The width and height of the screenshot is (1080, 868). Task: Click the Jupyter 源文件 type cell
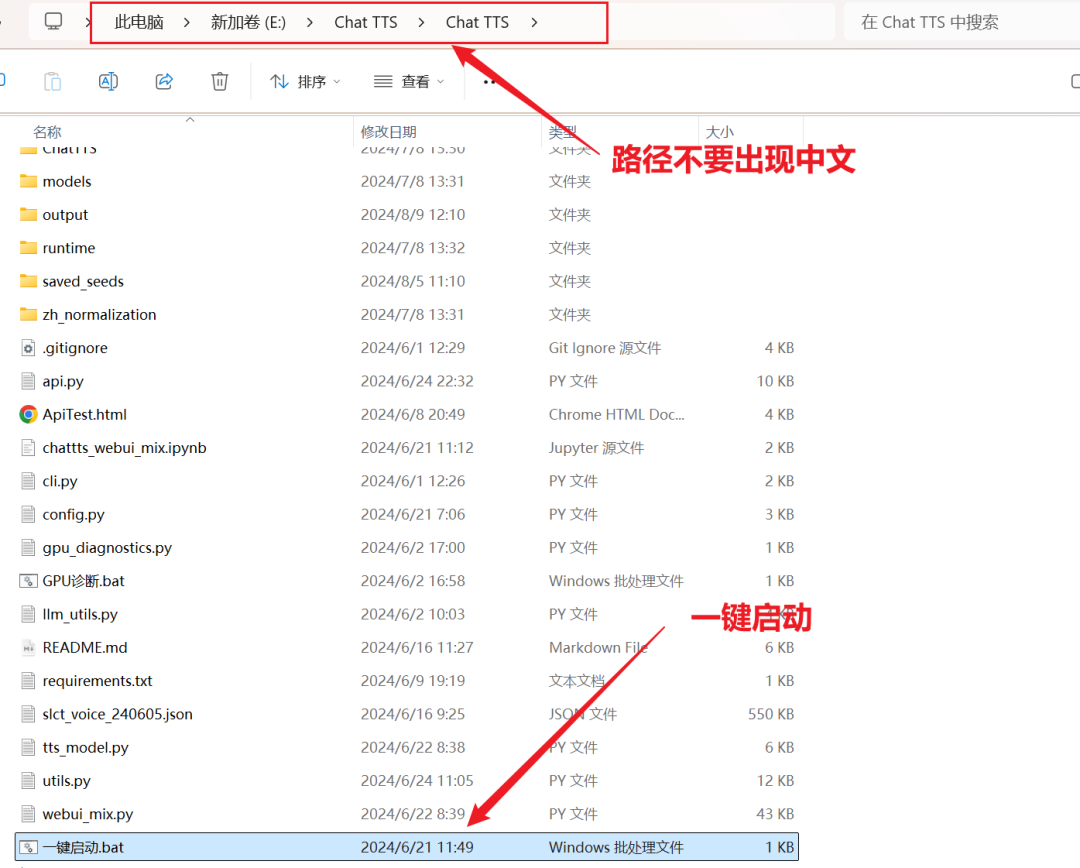click(x=596, y=448)
